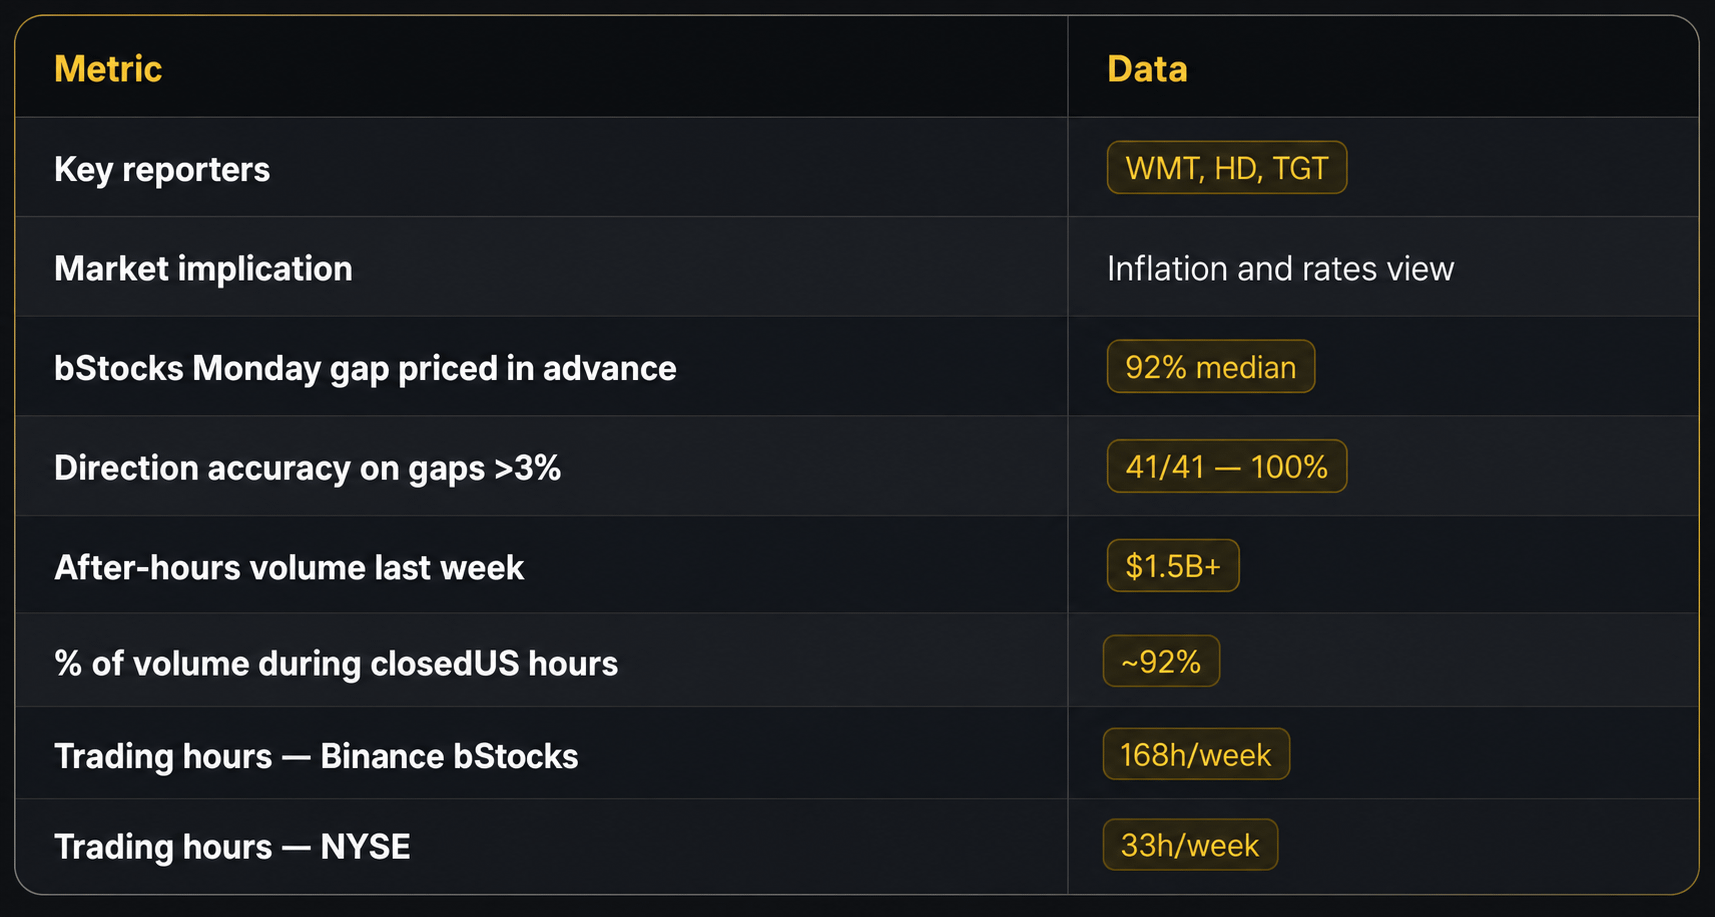Select the WMT, HD, TGT badge

coord(1227,168)
